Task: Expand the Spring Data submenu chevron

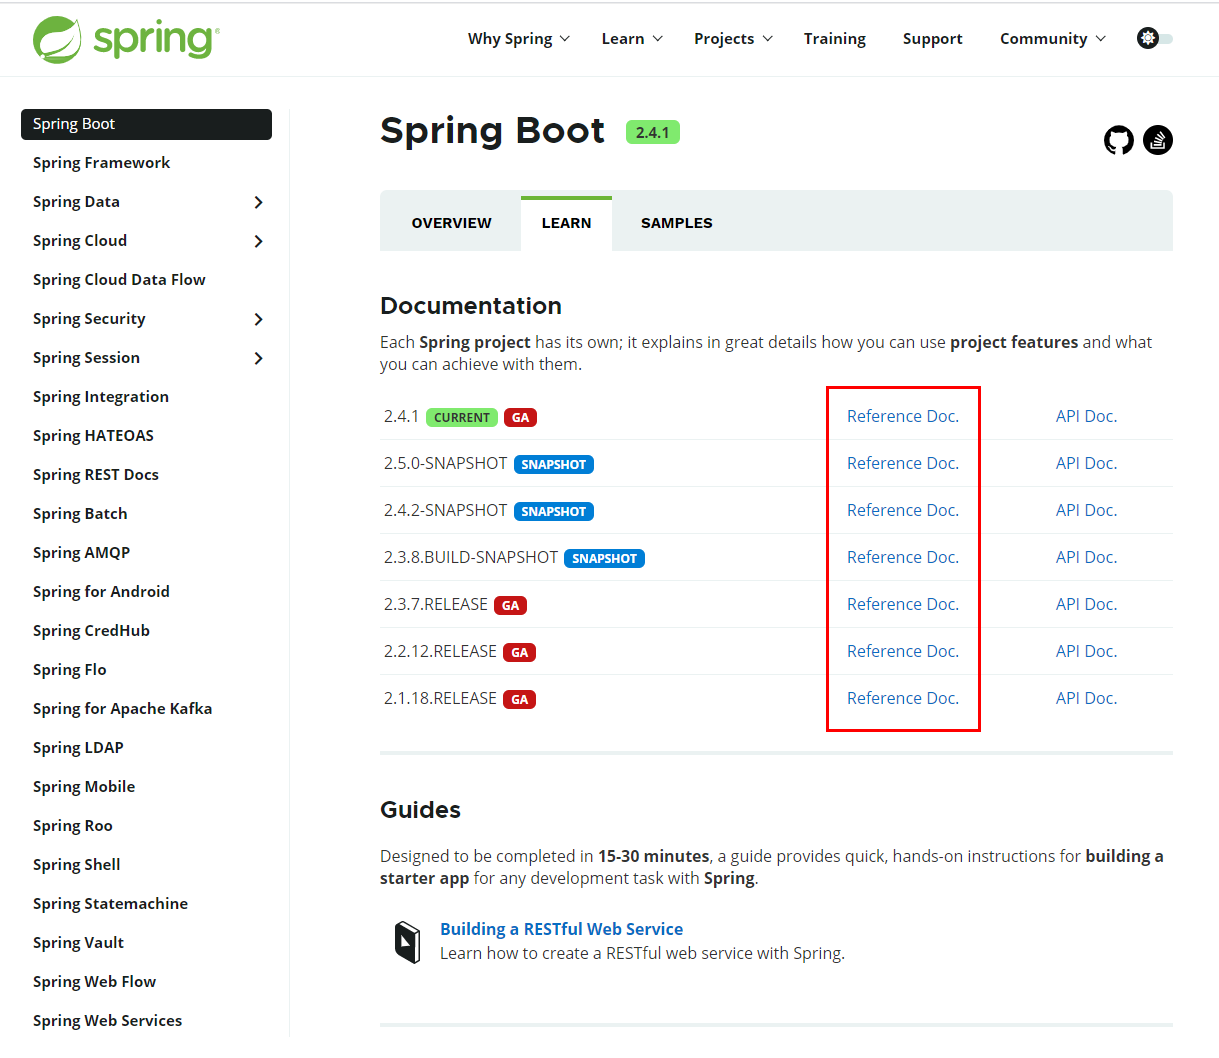Action: pyautogui.click(x=258, y=202)
